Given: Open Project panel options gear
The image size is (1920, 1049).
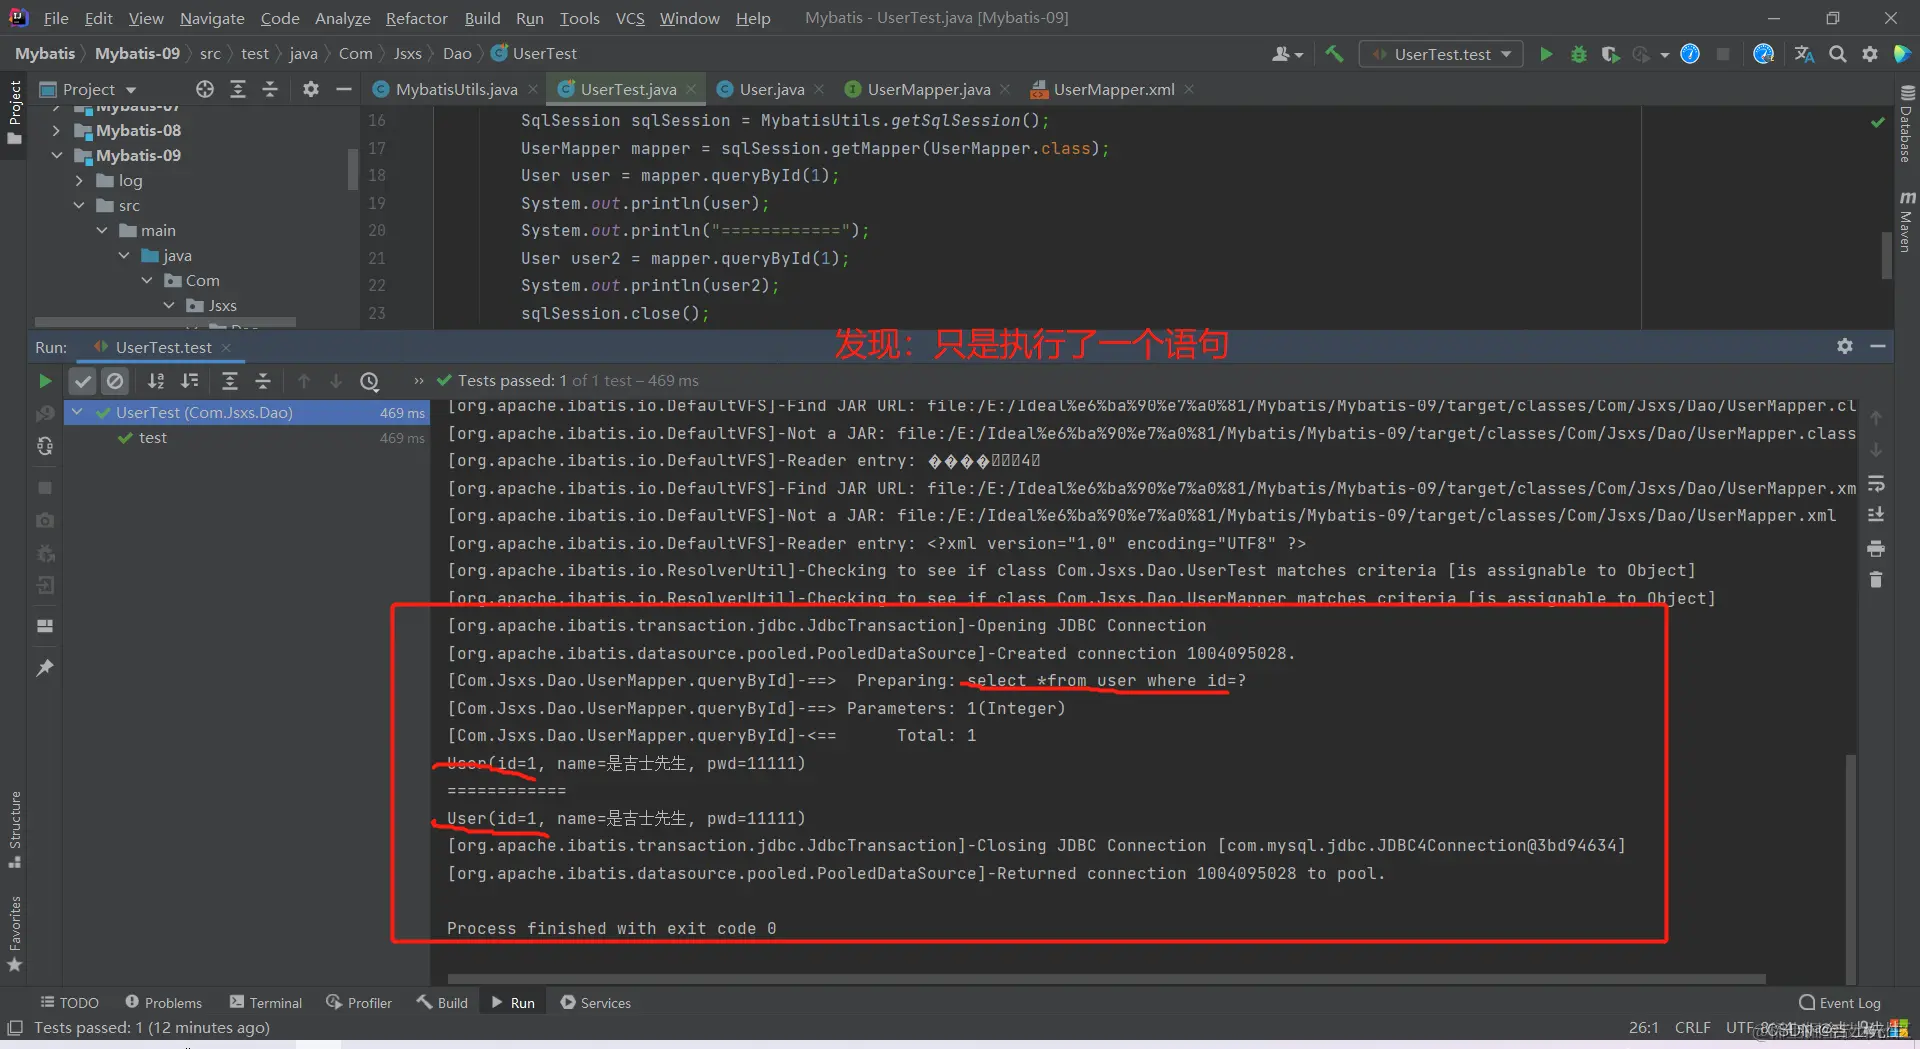Looking at the screenshot, I should tap(311, 89).
